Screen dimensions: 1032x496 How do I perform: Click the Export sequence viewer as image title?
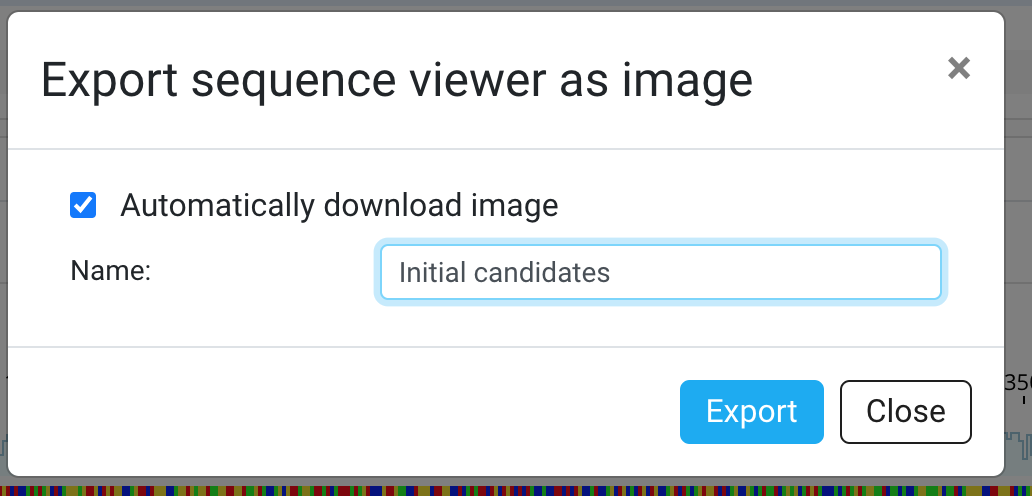point(397,80)
